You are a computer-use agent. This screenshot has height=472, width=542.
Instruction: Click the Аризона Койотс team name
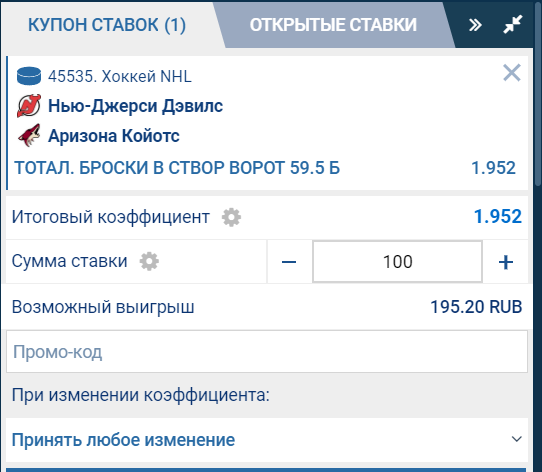coord(114,136)
